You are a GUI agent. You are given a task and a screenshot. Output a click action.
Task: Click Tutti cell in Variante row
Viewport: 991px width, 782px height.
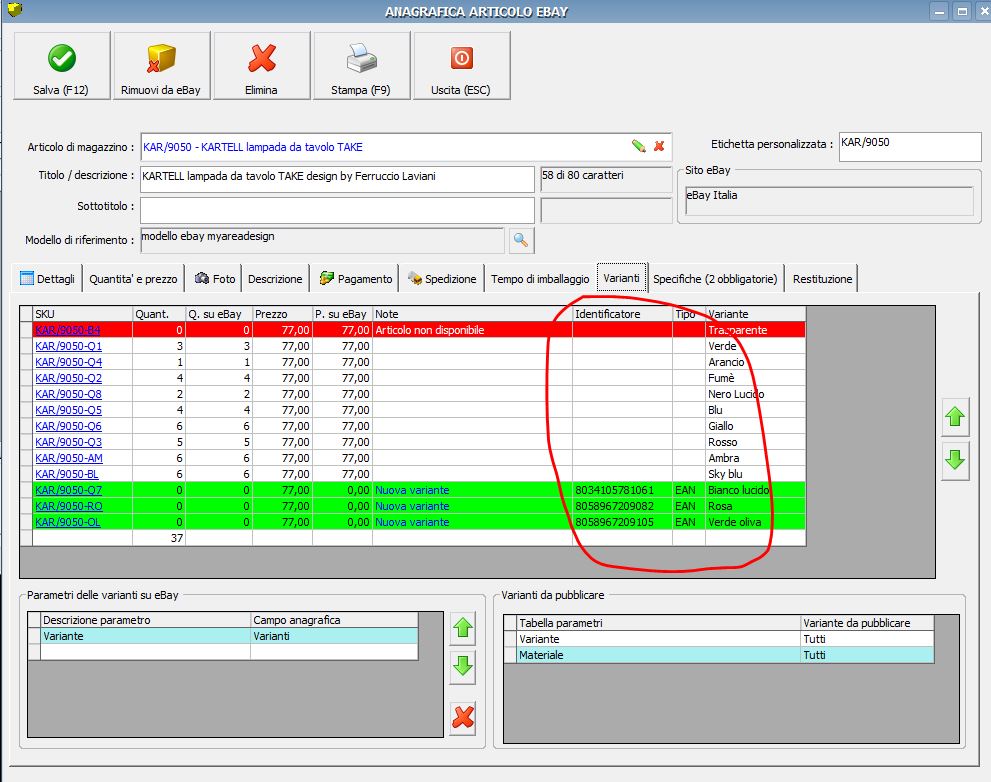click(x=867, y=639)
